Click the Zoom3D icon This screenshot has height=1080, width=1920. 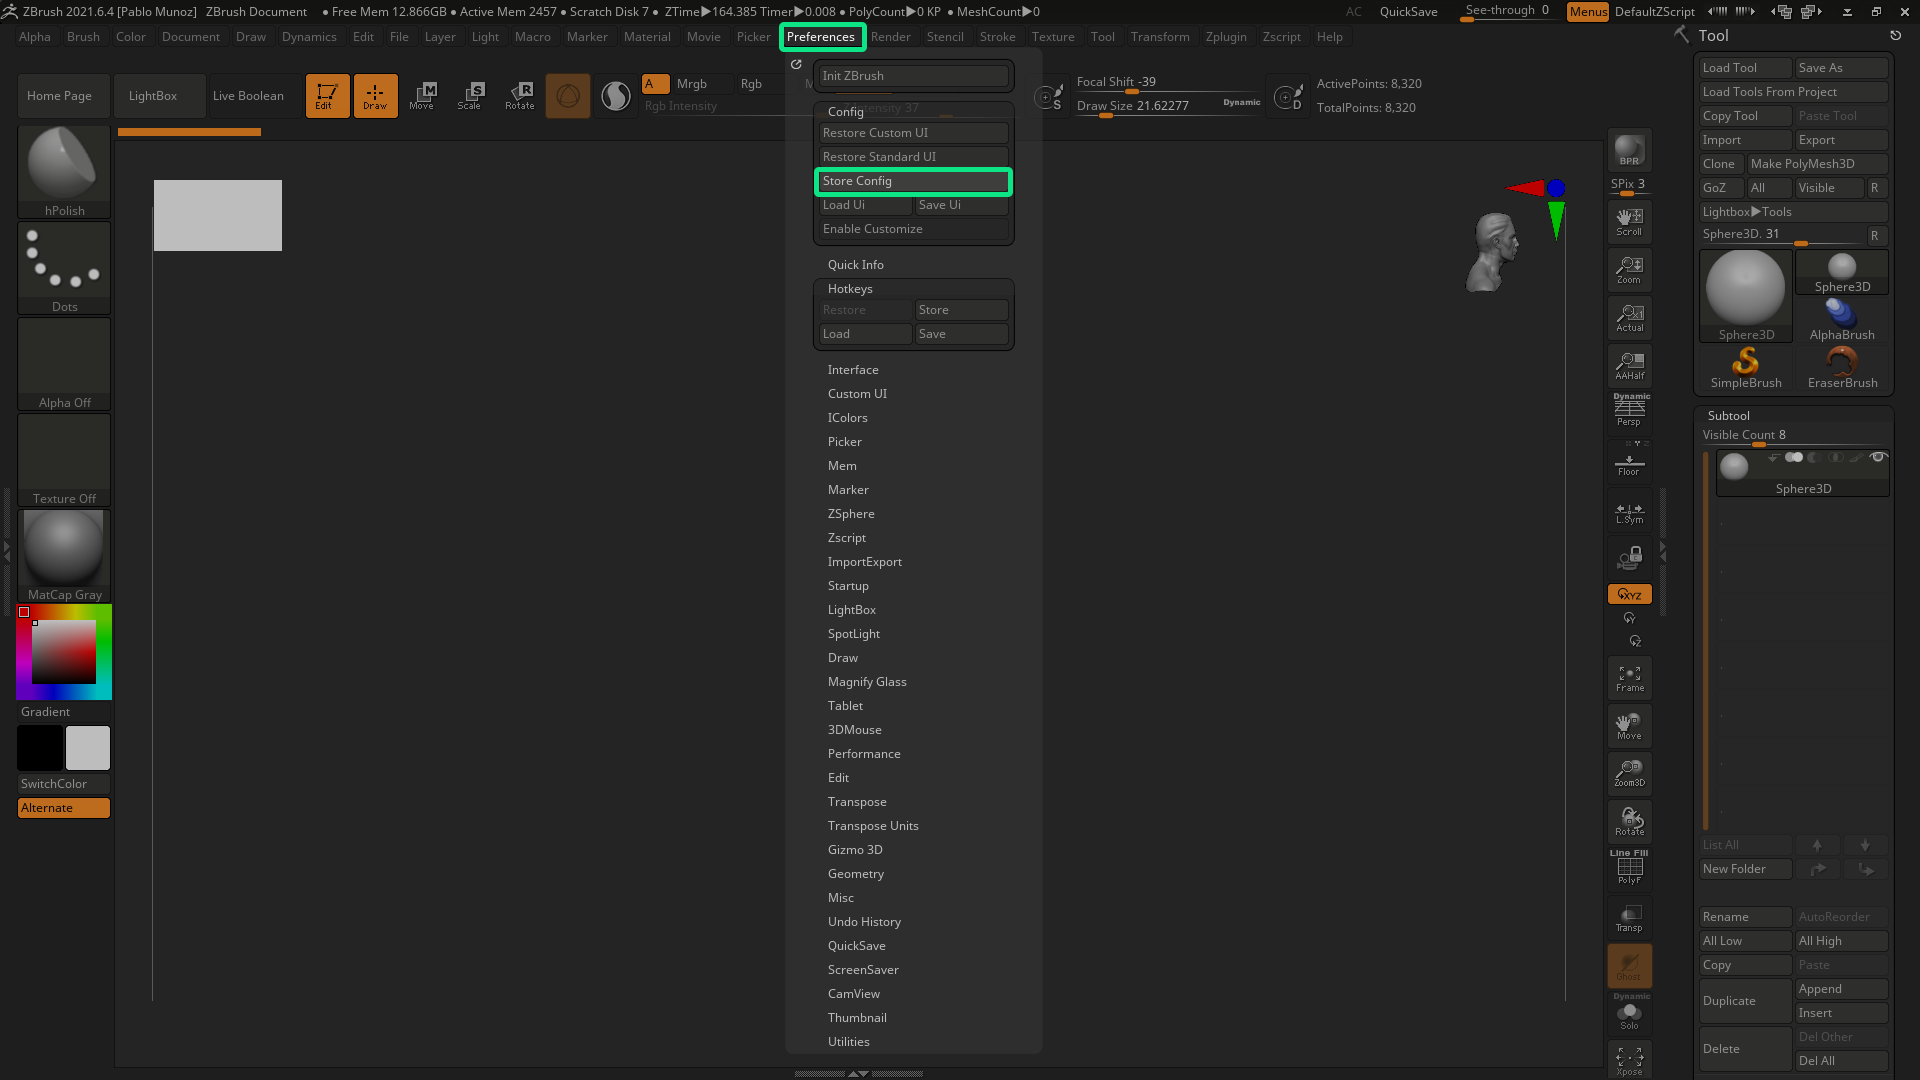[x=1629, y=773]
